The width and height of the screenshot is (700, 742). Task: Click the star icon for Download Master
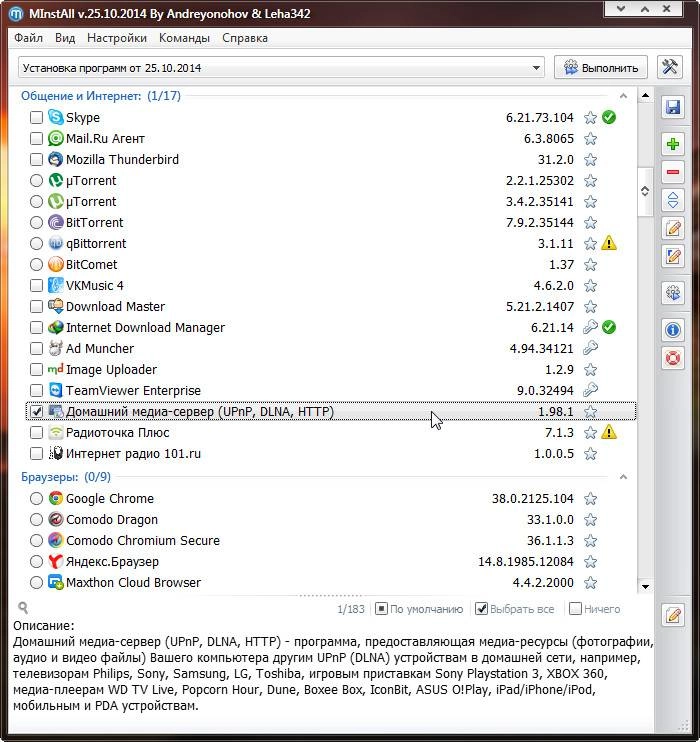(590, 306)
